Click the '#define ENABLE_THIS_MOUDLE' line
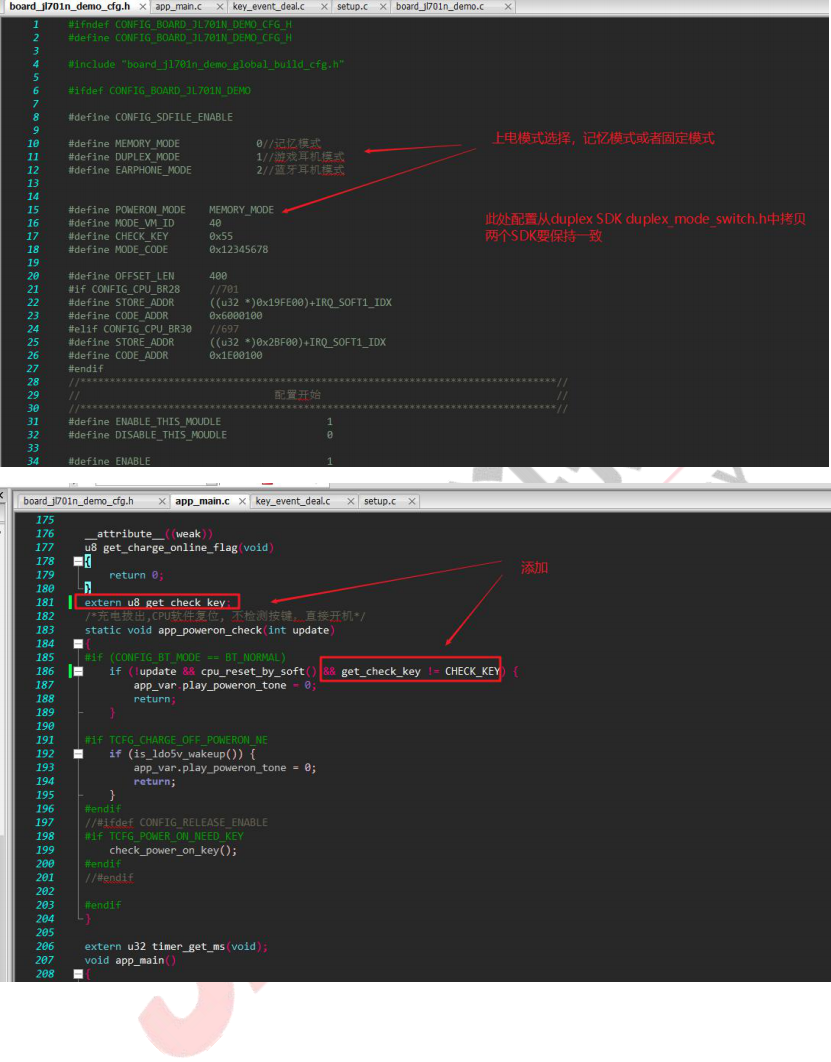The image size is (831, 1062). (x=200, y=421)
